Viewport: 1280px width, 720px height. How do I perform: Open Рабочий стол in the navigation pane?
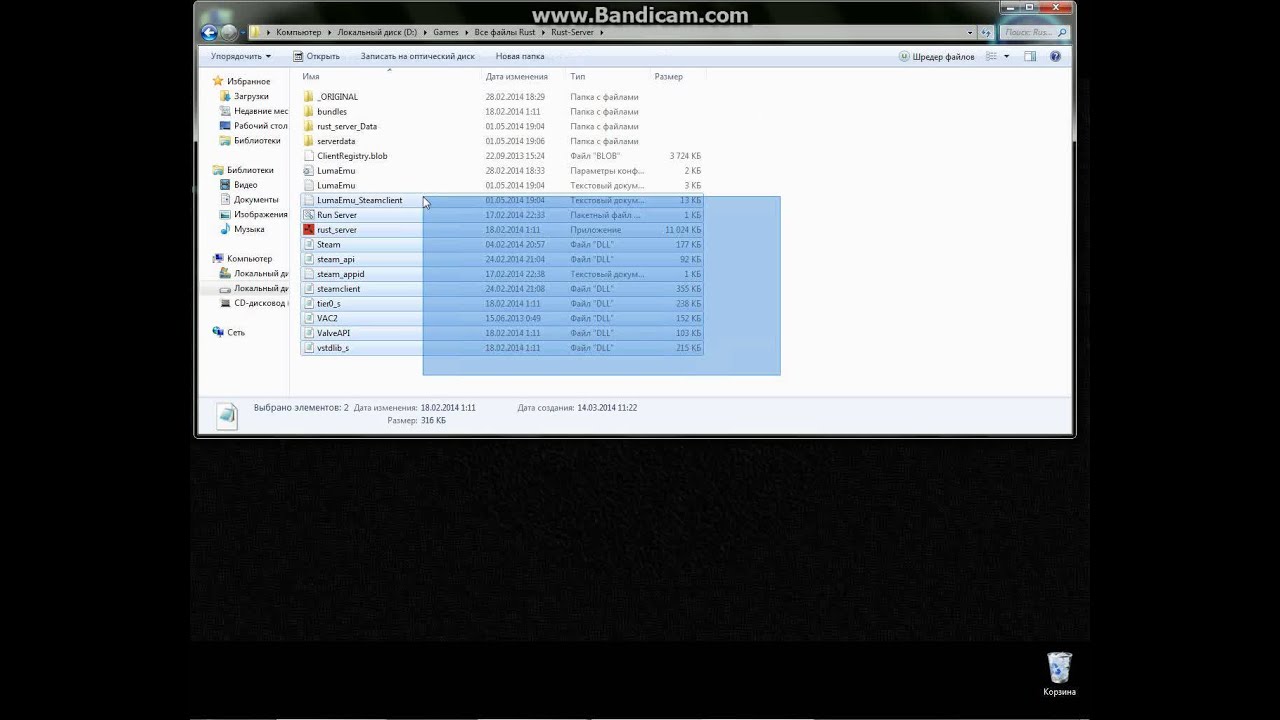261,126
